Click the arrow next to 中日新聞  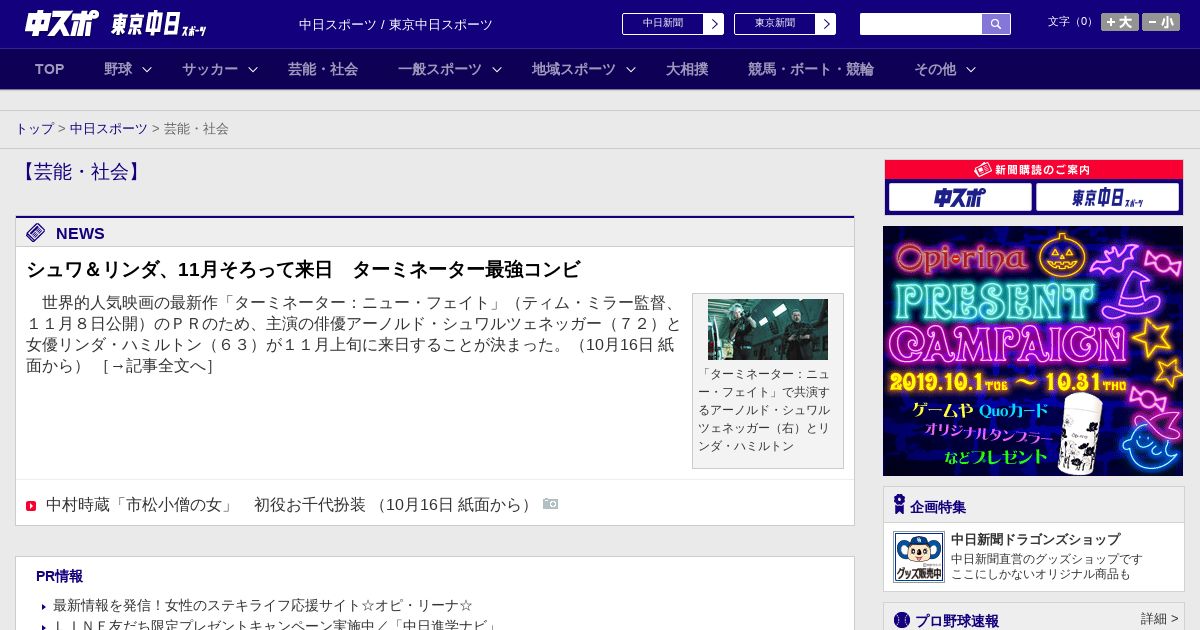pos(714,24)
